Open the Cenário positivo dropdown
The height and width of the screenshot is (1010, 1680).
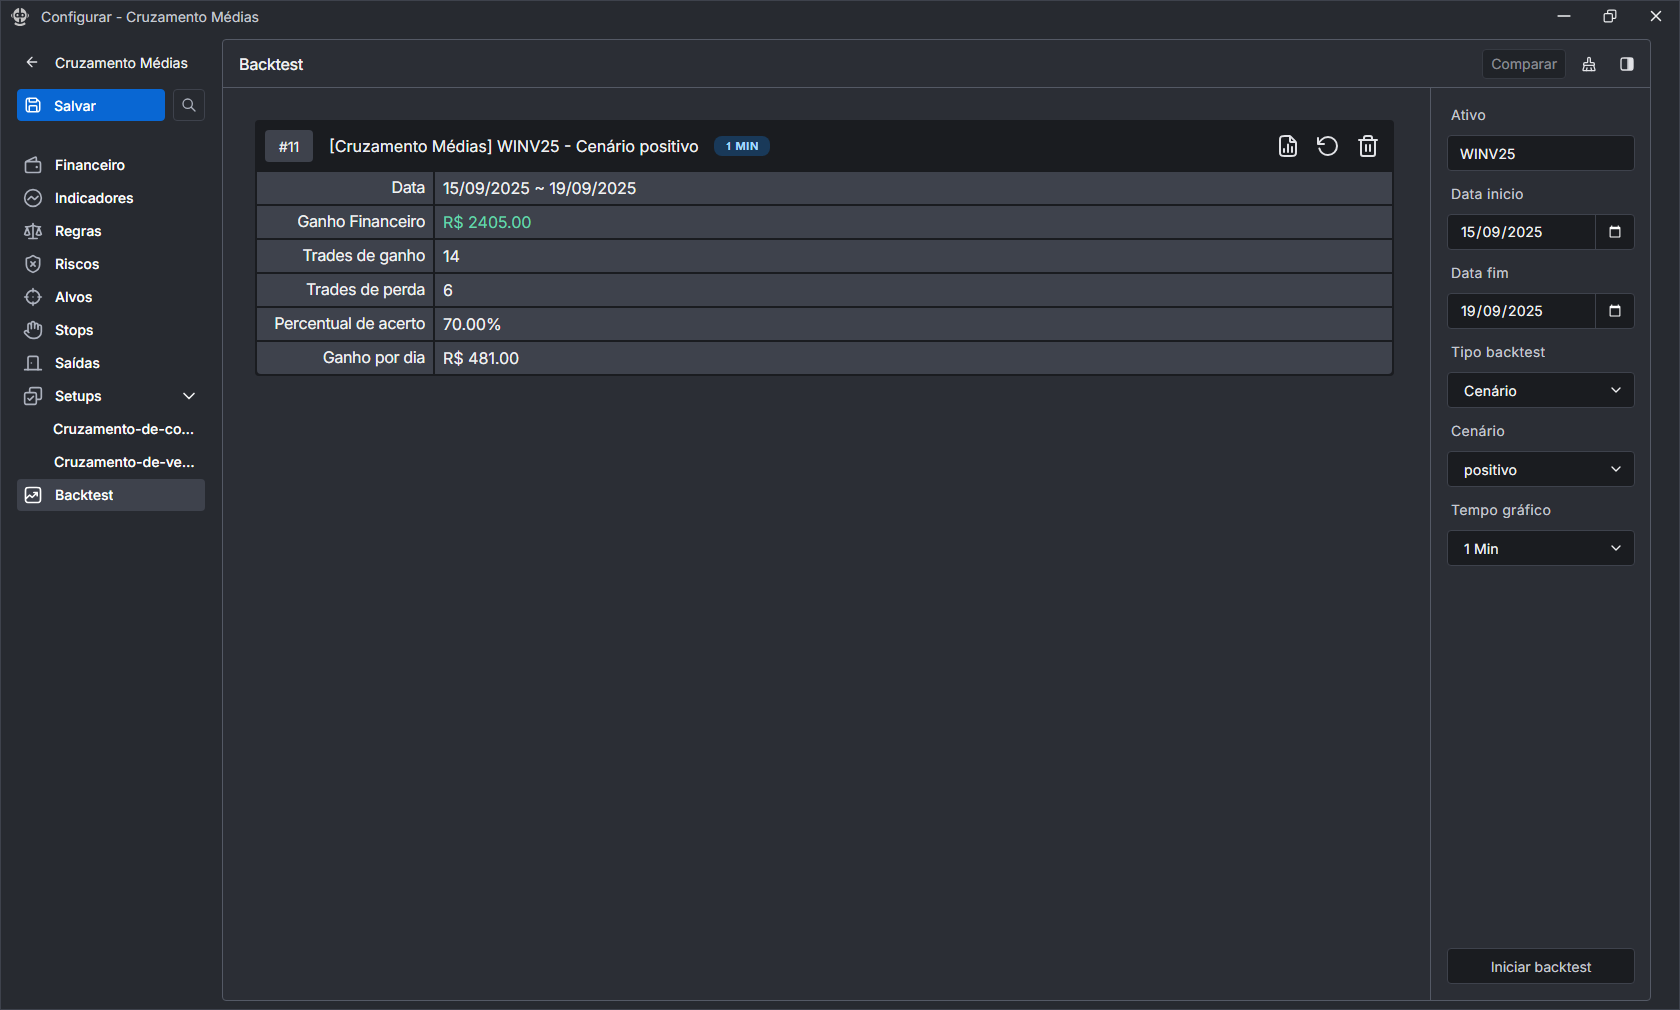pyautogui.click(x=1540, y=470)
